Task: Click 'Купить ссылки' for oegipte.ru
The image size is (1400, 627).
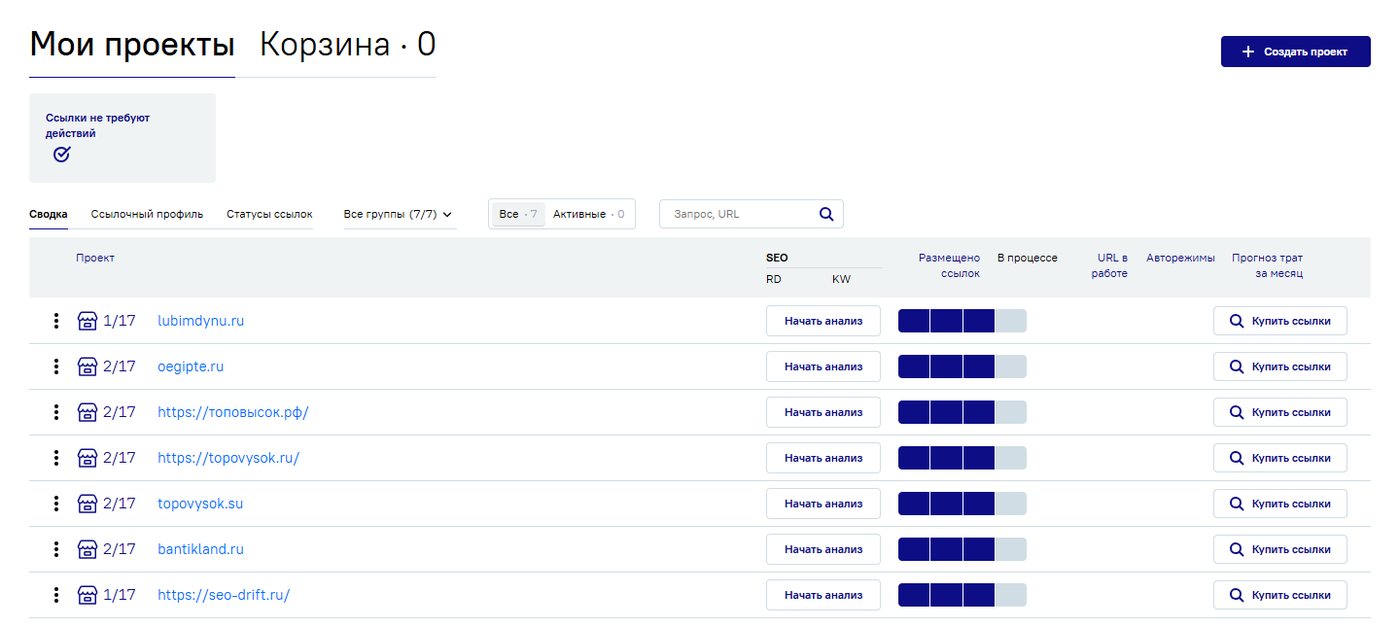Action: [1280, 367]
